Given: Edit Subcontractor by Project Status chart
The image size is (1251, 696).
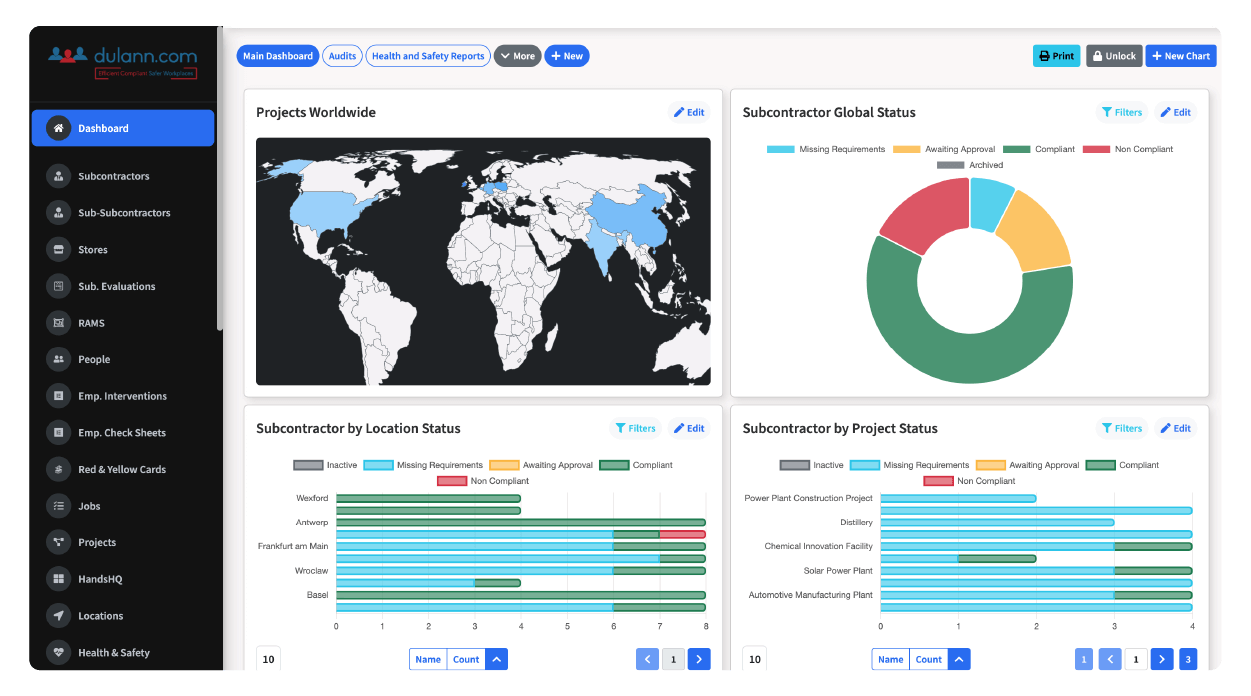Looking at the screenshot, I should pyautogui.click(x=1175, y=428).
